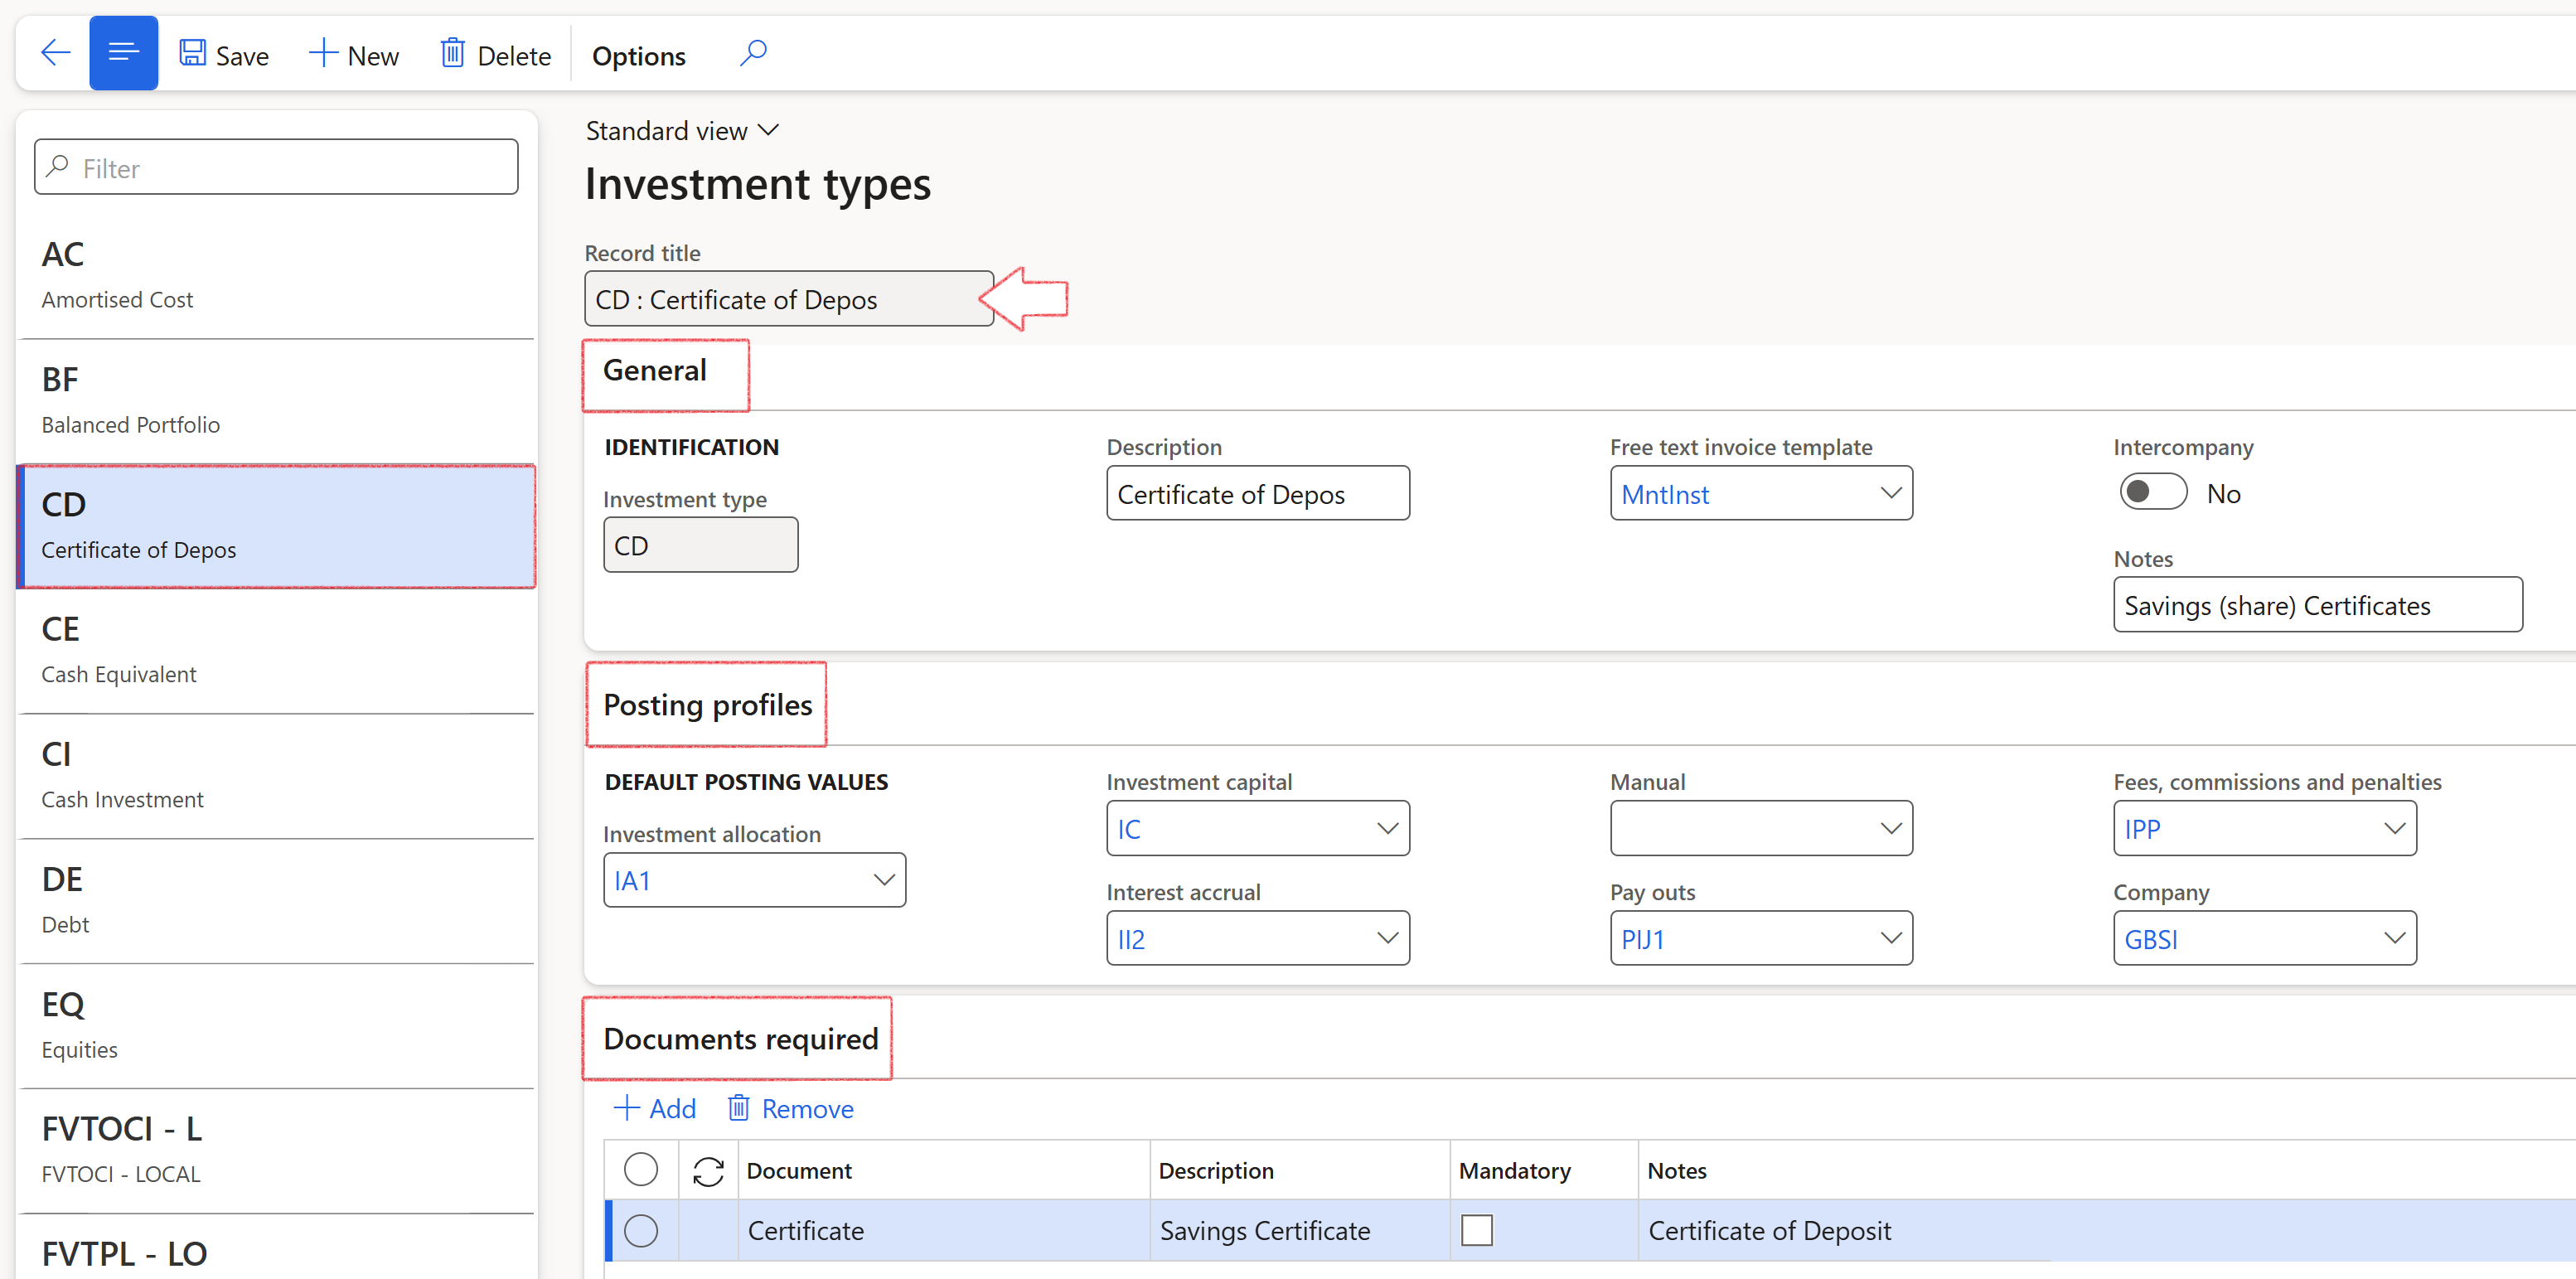Select all rows via header circle

click(x=641, y=1169)
